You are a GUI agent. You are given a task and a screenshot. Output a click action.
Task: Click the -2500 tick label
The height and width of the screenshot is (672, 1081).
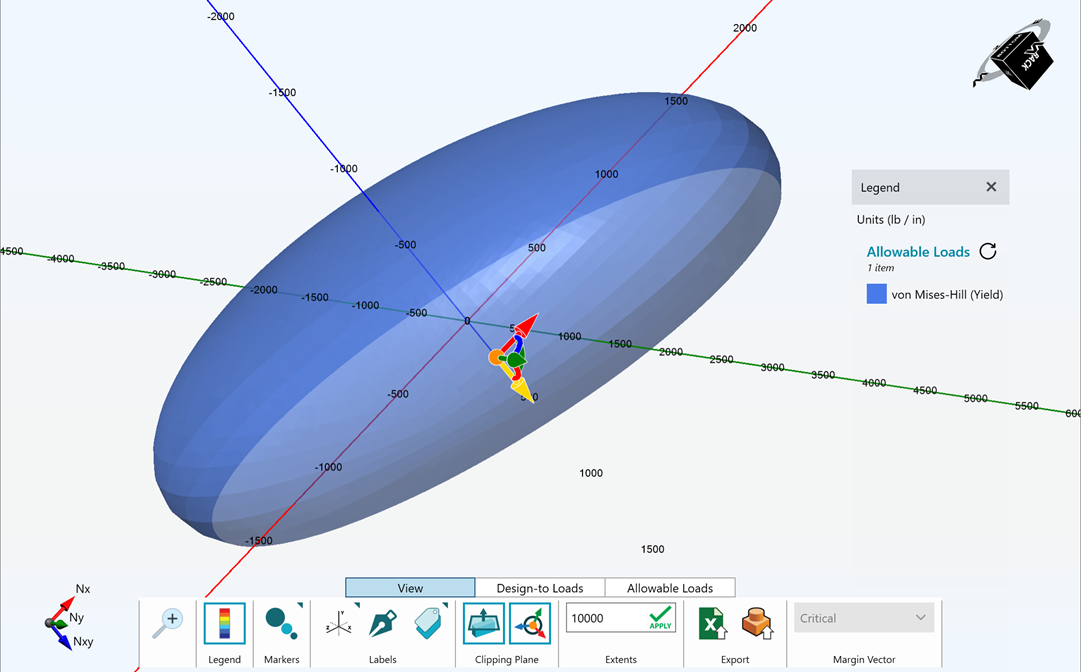click(x=214, y=281)
